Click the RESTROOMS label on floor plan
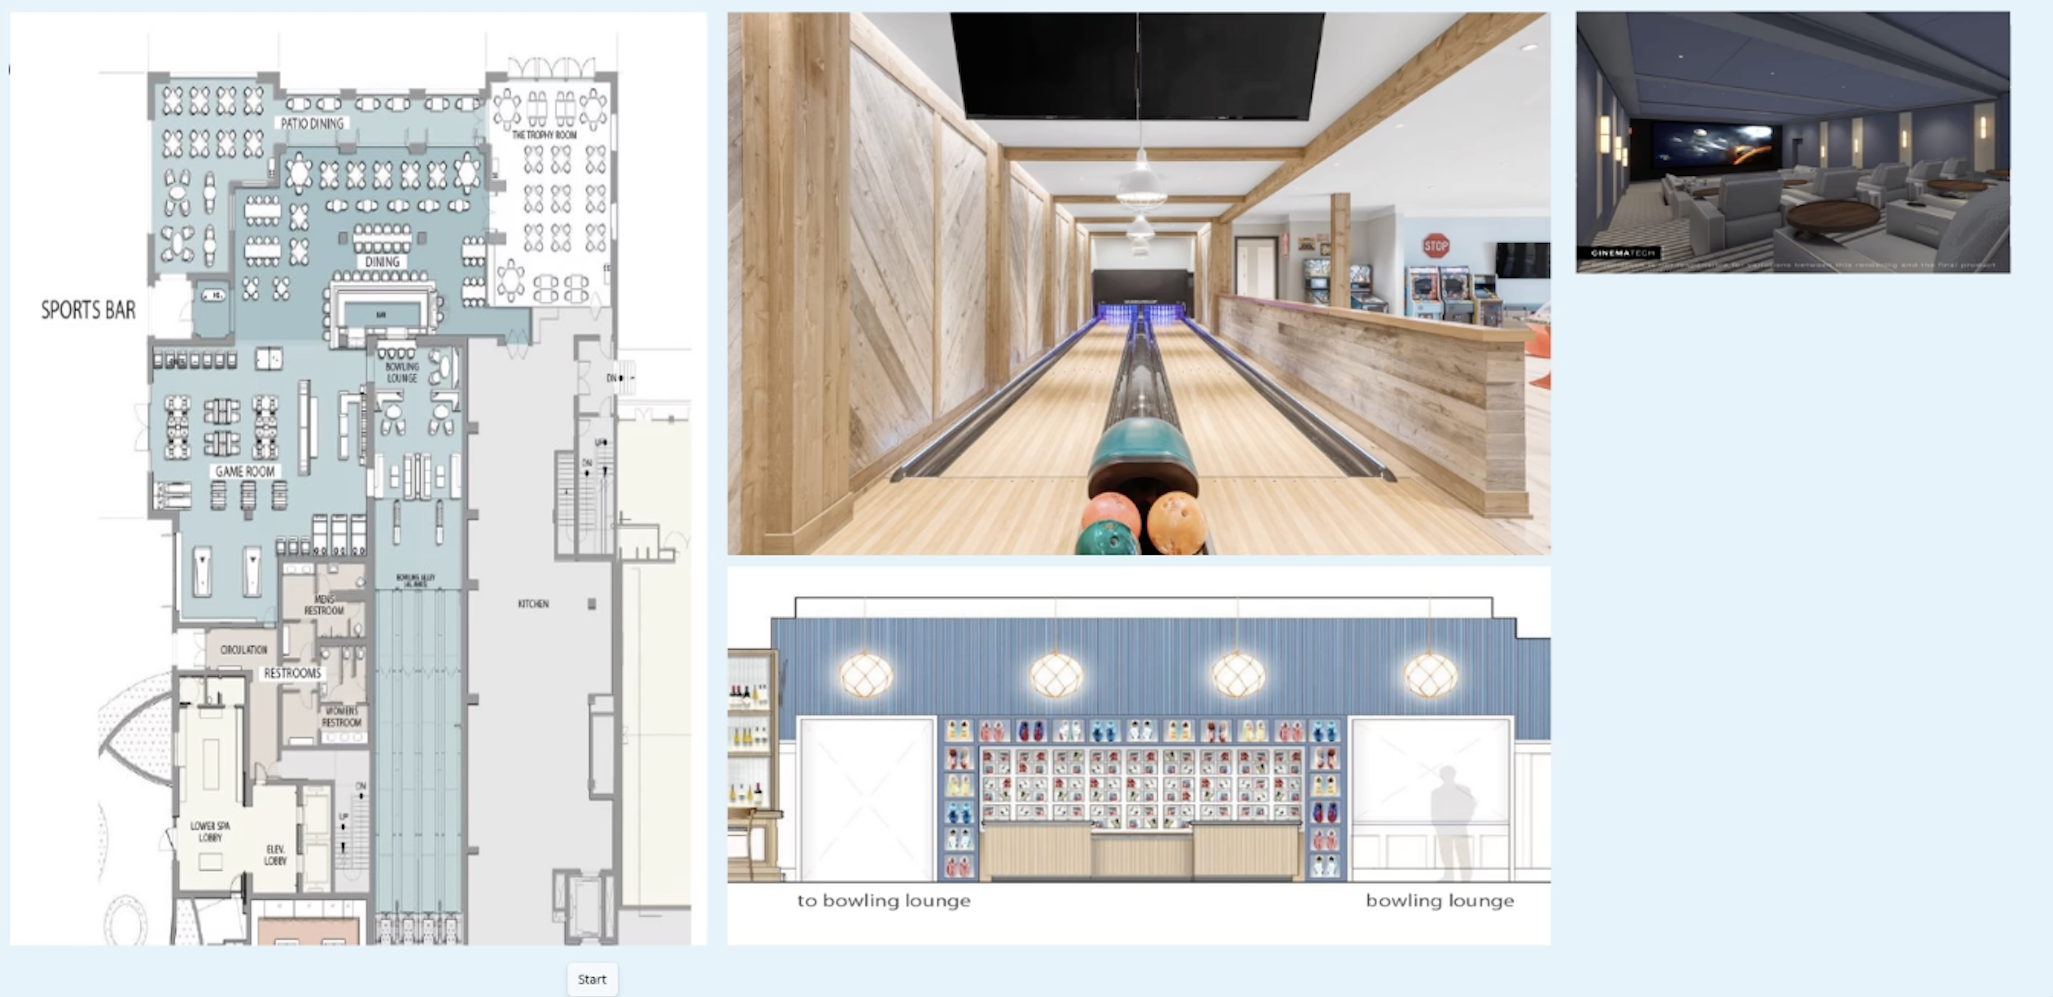This screenshot has width=2053, height=997. pyautogui.click(x=292, y=674)
